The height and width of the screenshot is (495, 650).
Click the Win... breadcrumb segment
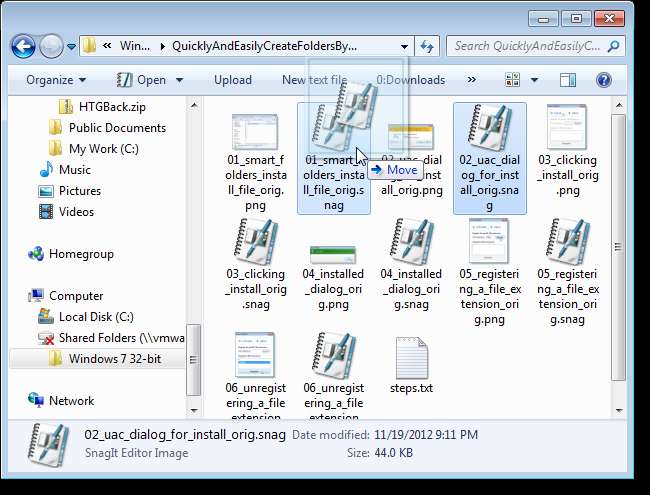[x=135, y=46]
